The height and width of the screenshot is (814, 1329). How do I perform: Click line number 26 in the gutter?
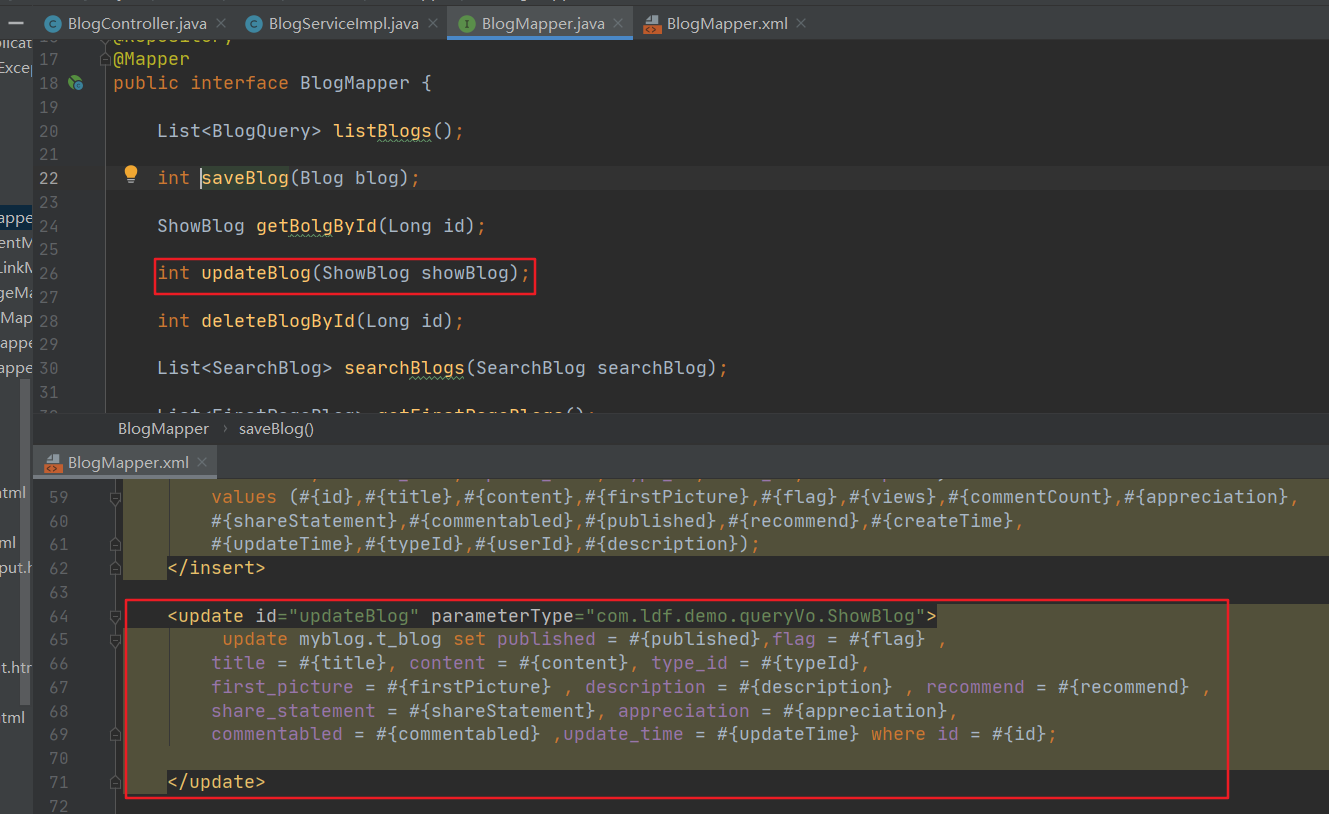point(48,273)
